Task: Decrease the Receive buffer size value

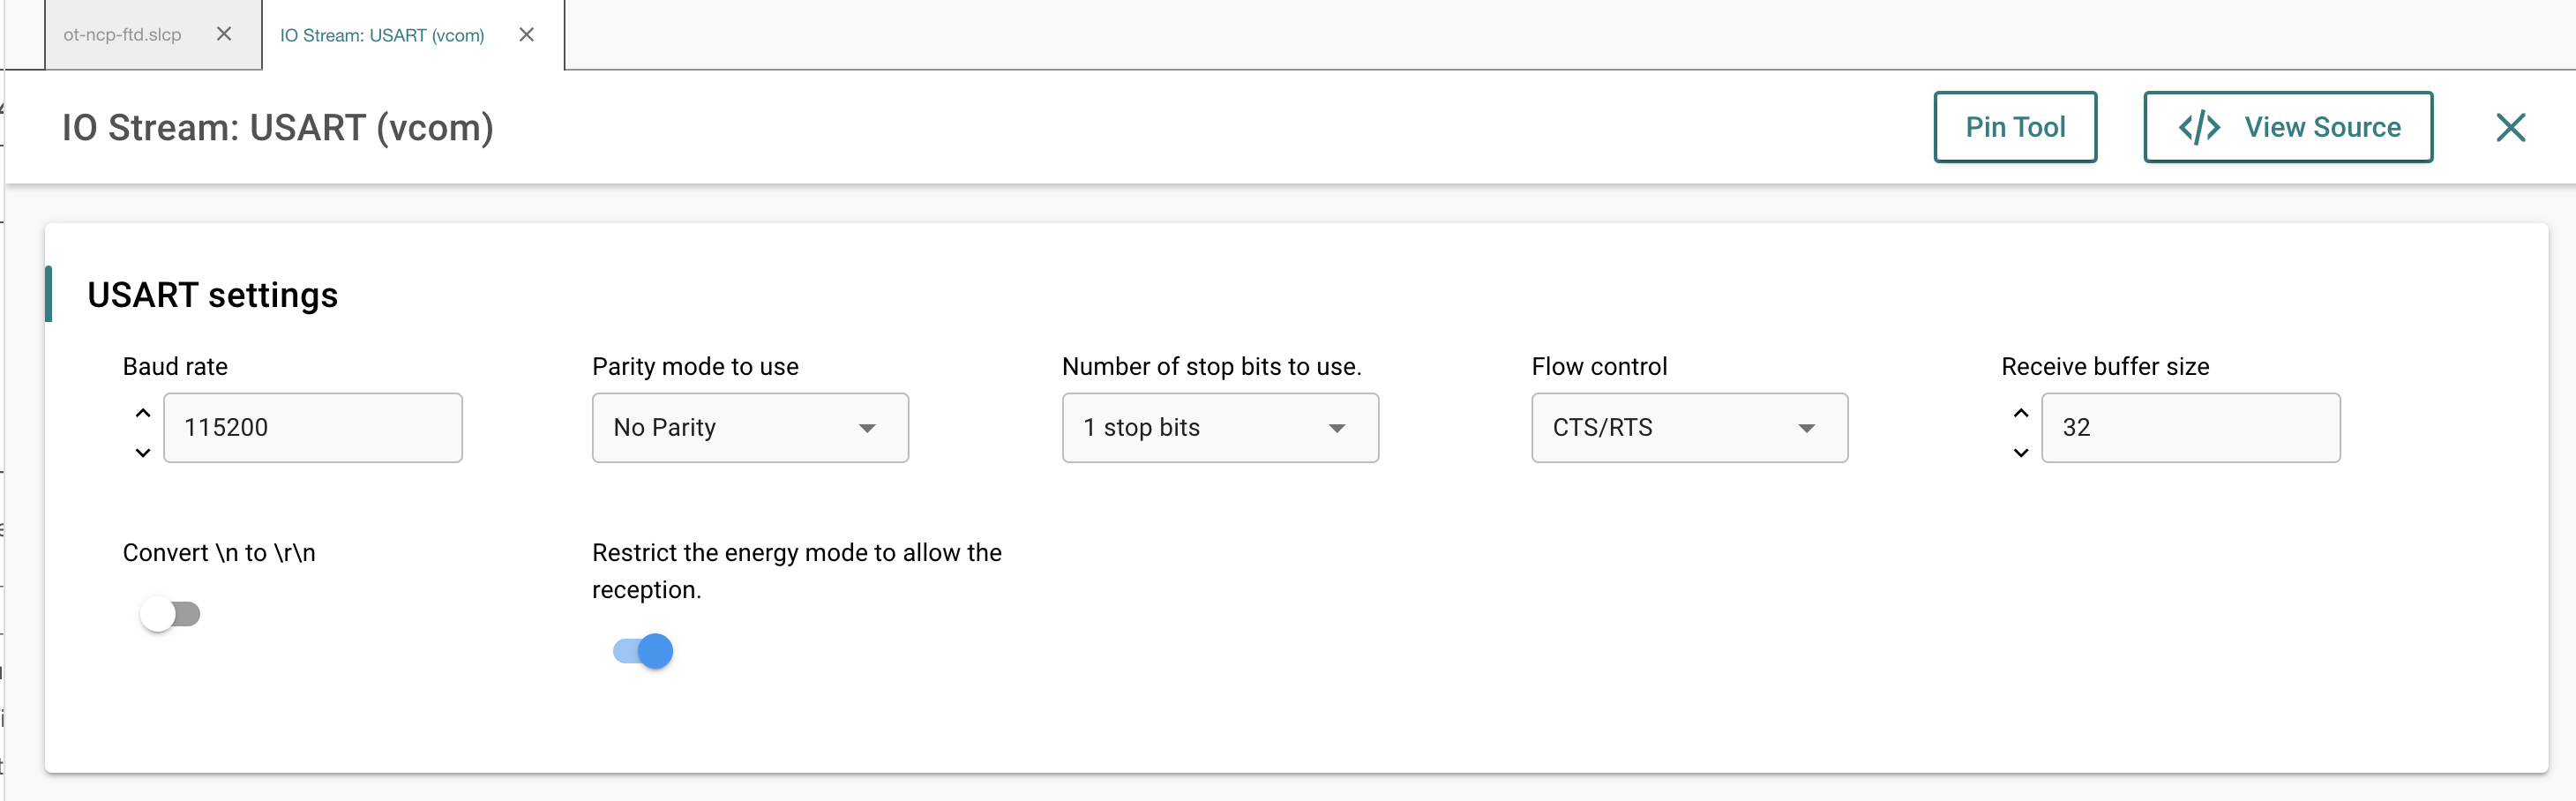Action: click(x=2021, y=453)
